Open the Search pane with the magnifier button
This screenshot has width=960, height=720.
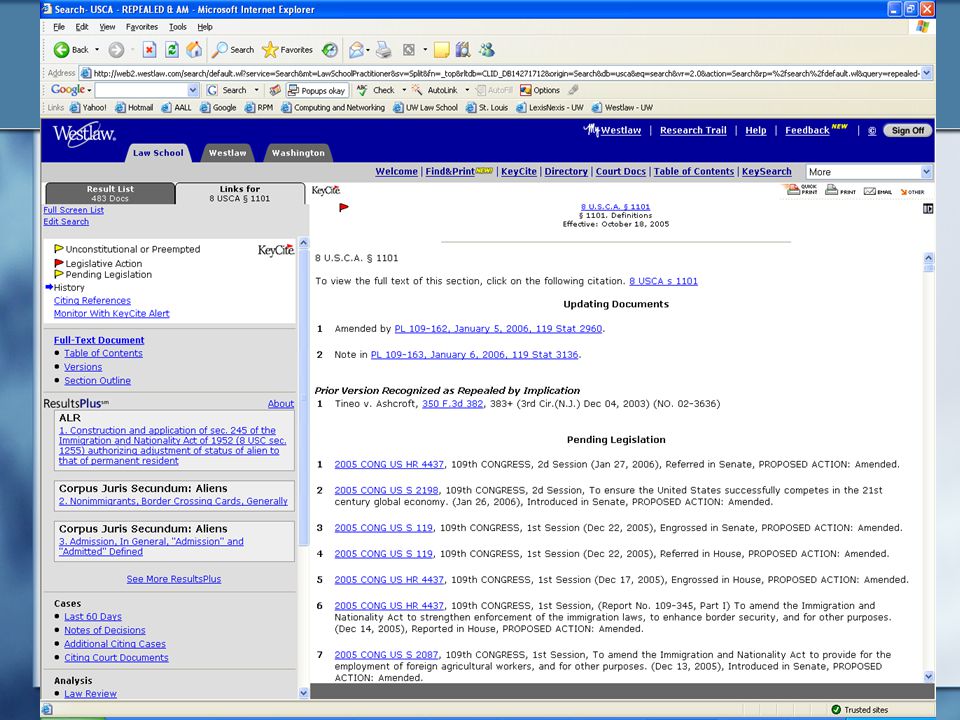click(233, 50)
